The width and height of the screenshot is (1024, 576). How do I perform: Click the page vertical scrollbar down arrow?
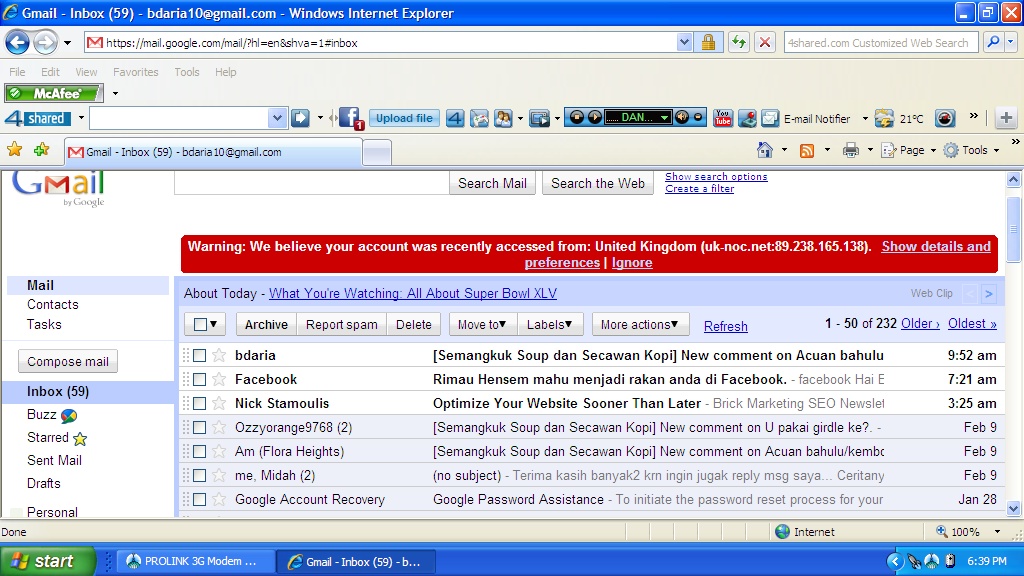click(x=1014, y=508)
